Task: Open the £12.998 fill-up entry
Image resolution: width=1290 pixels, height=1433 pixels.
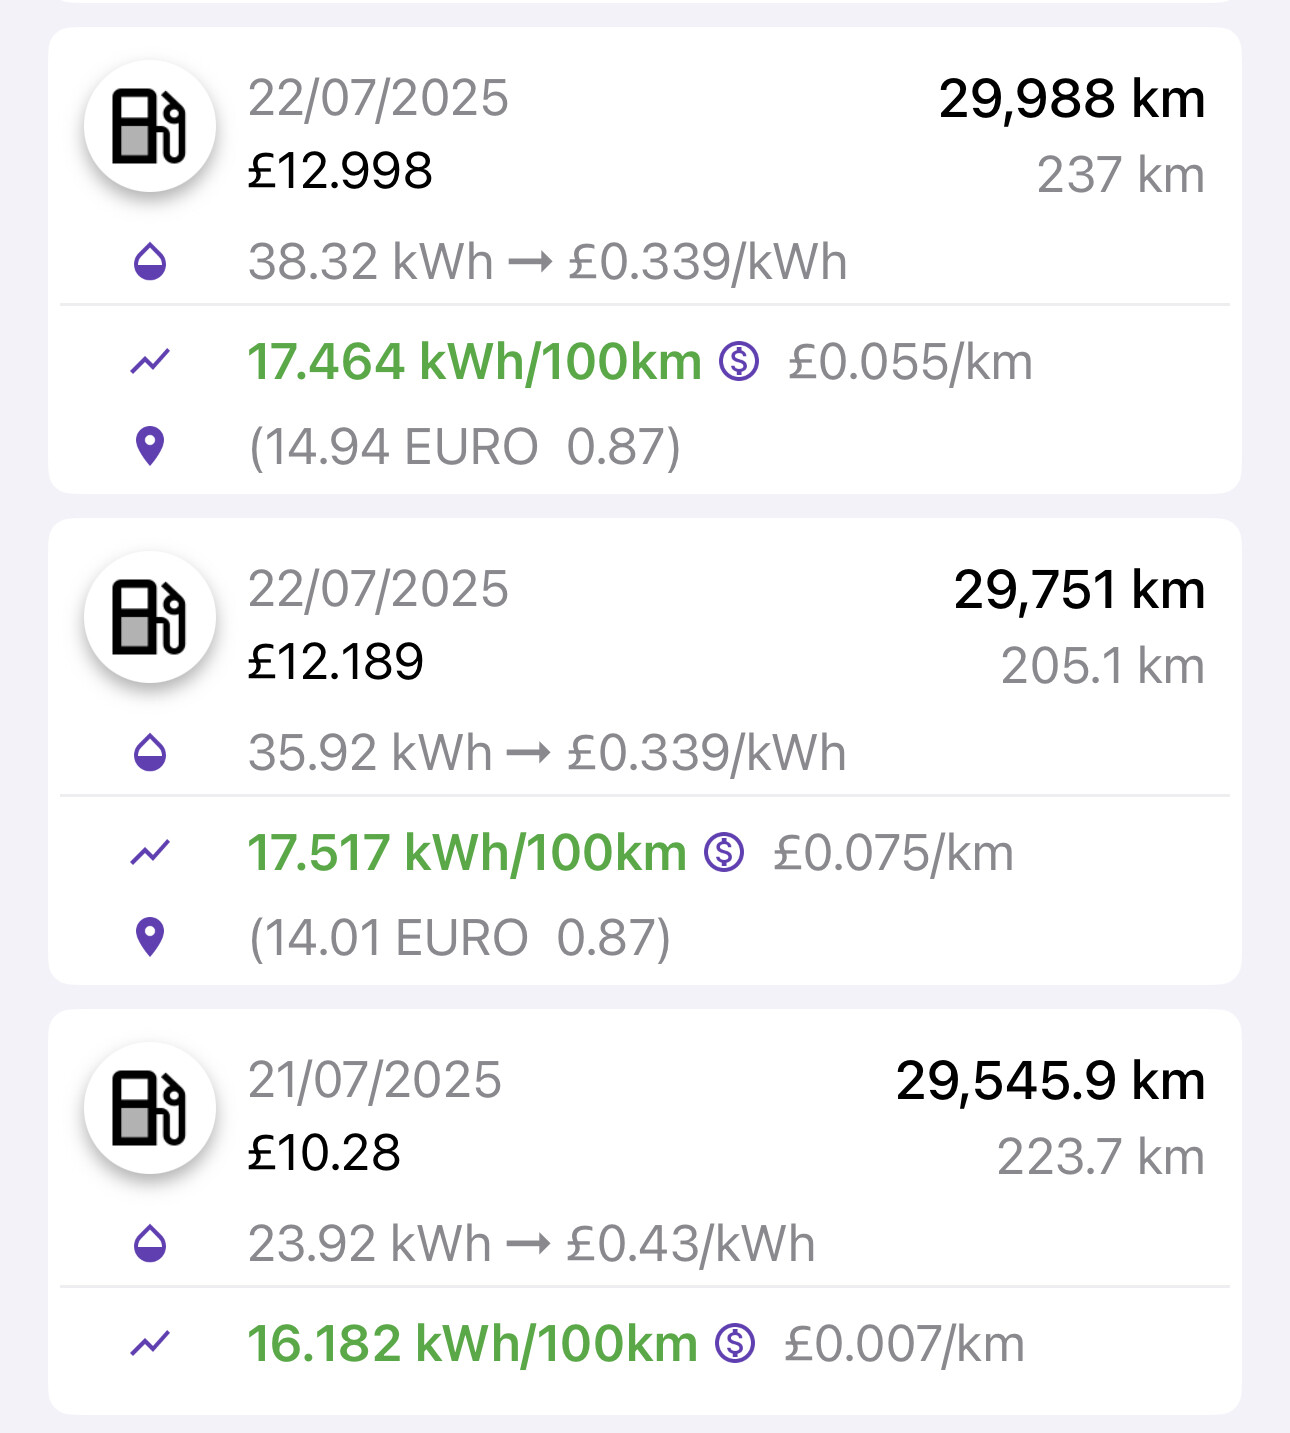Action: pyautogui.click(x=645, y=260)
